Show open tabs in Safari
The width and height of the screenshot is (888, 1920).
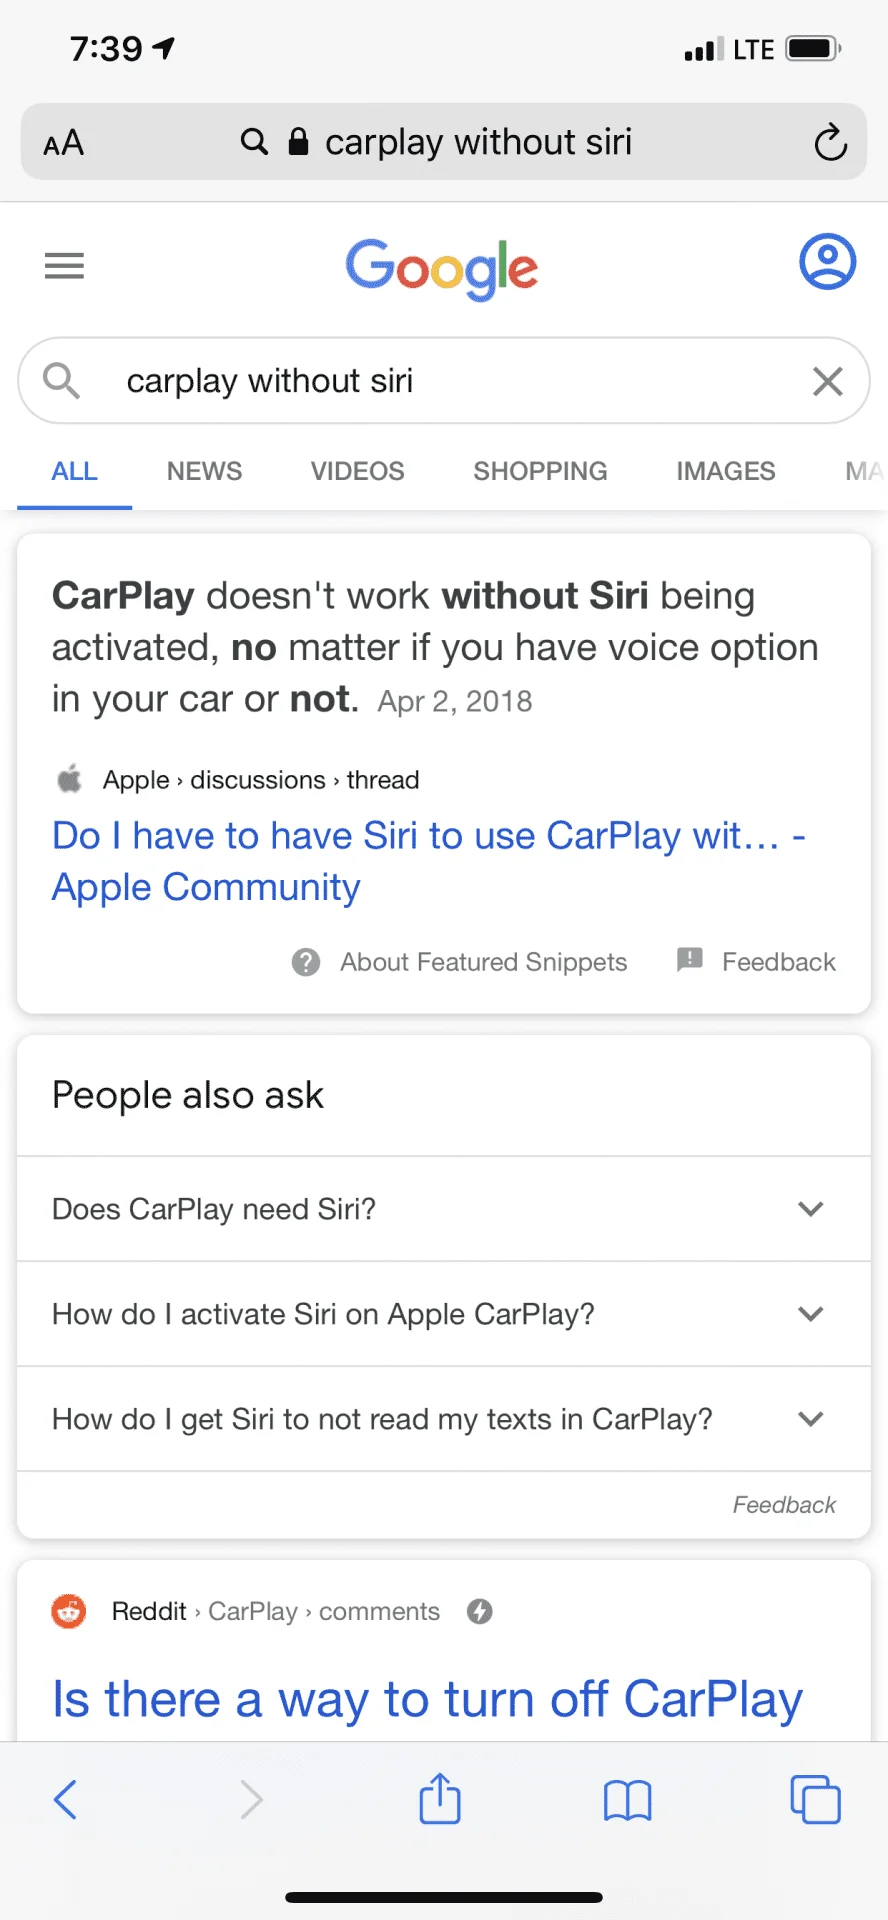[x=815, y=1799]
